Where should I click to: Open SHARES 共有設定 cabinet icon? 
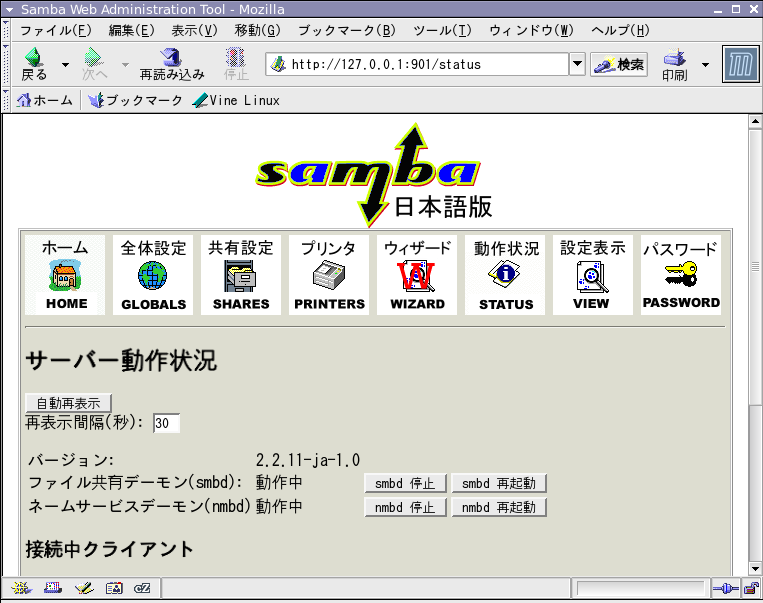(x=241, y=275)
